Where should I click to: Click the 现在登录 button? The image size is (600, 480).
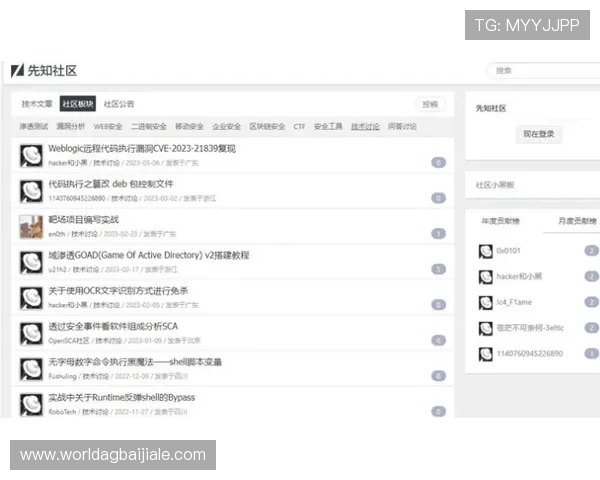tap(539, 134)
